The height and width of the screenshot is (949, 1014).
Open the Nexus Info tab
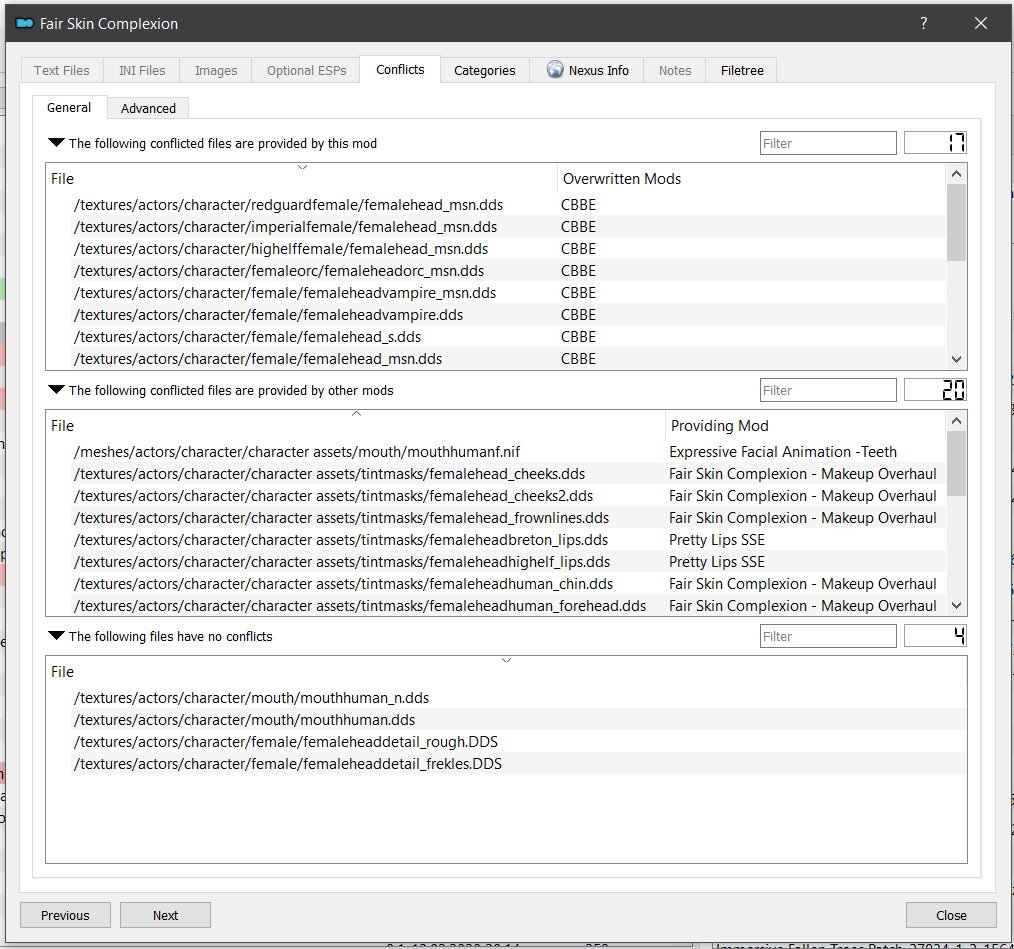[x=587, y=71]
